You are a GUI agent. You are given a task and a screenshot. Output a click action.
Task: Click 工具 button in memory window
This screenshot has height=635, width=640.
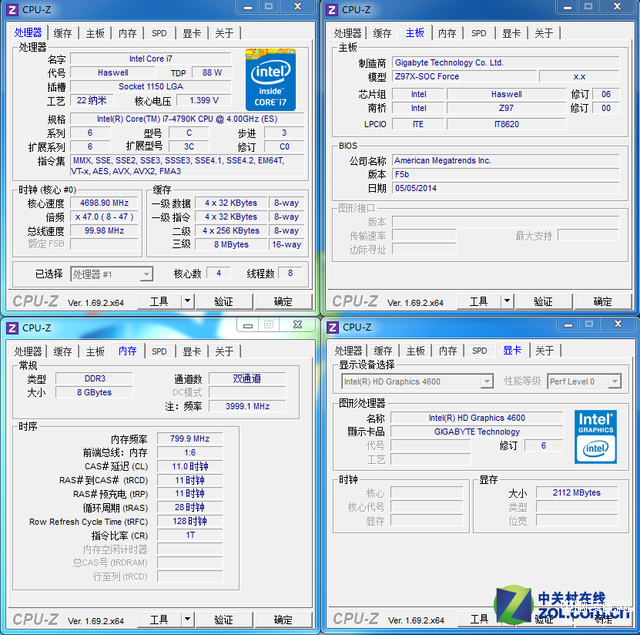coord(159,619)
